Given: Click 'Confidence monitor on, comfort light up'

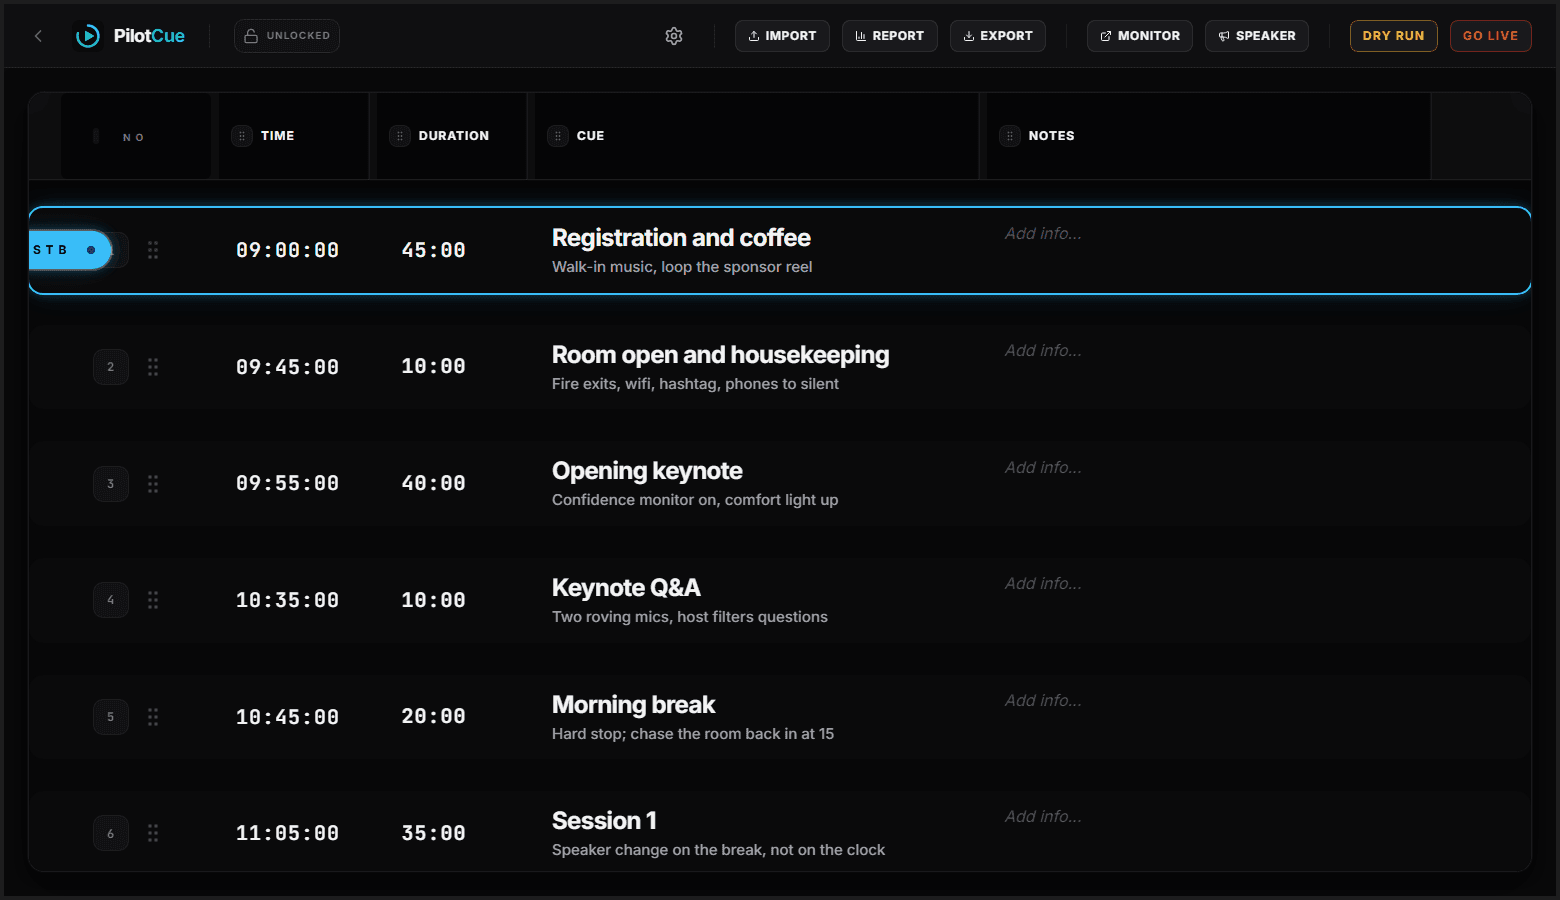Looking at the screenshot, I should pyautogui.click(x=695, y=500).
